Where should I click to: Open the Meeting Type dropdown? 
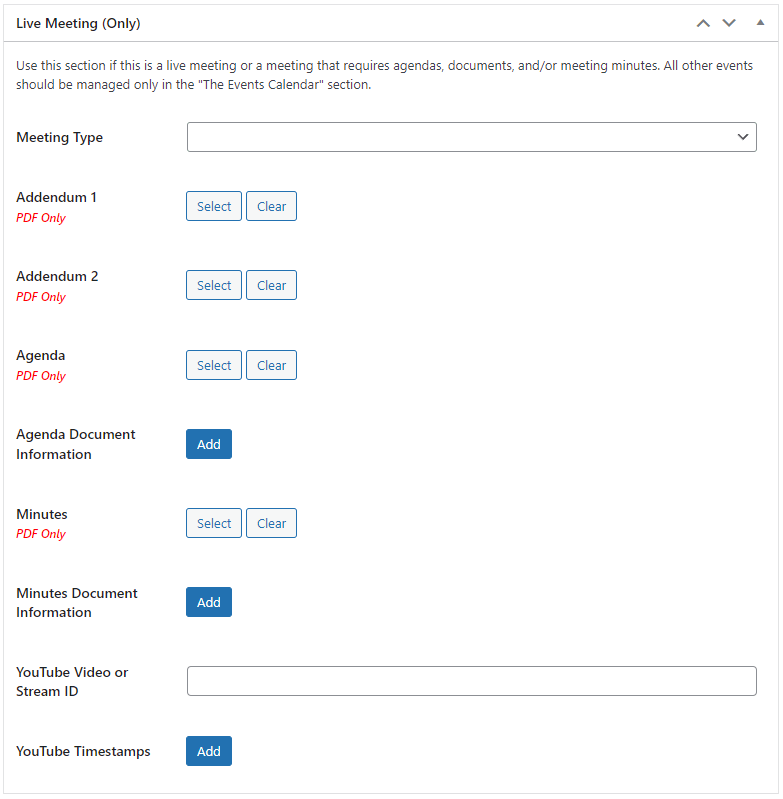tap(471, 137)
